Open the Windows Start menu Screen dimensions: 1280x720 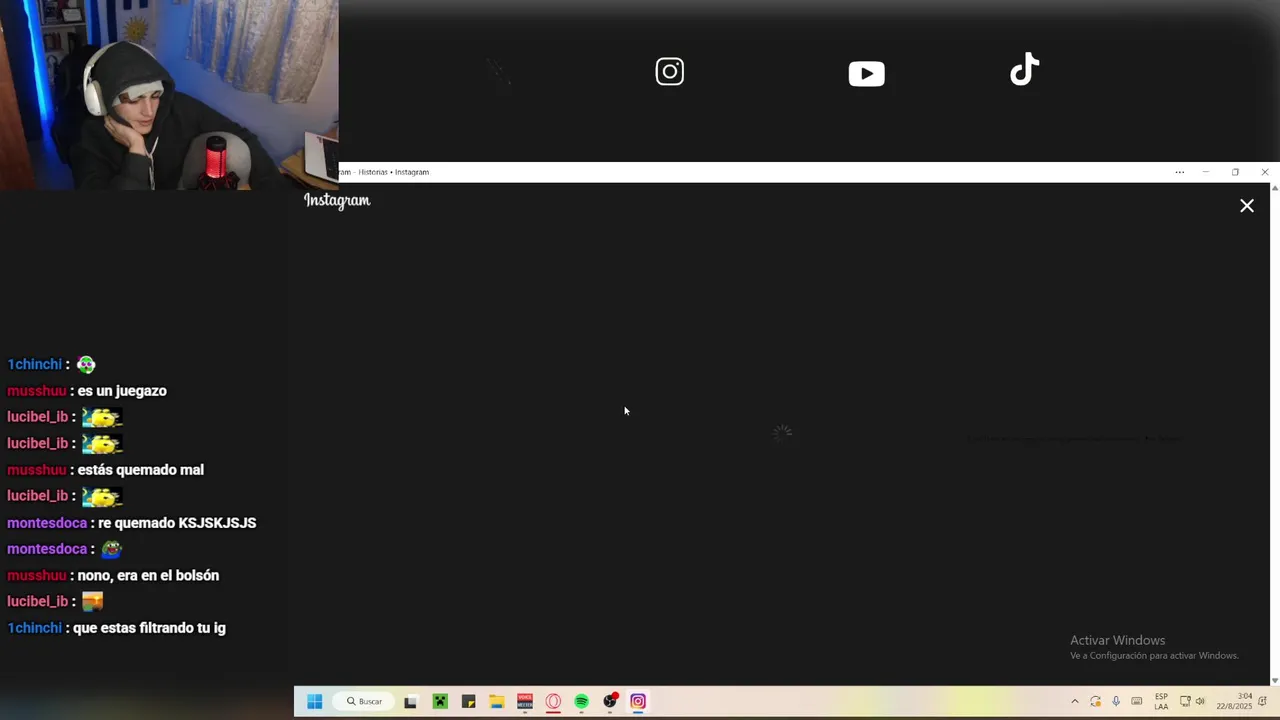point(314,702)
